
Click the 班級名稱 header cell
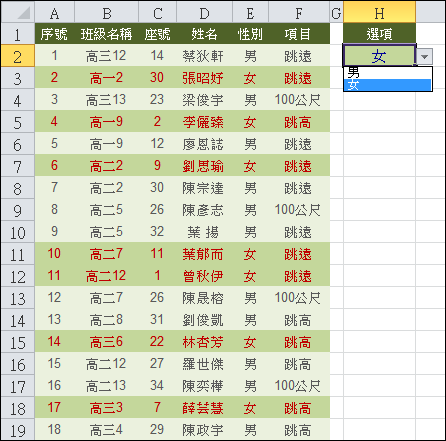point(106,34)
